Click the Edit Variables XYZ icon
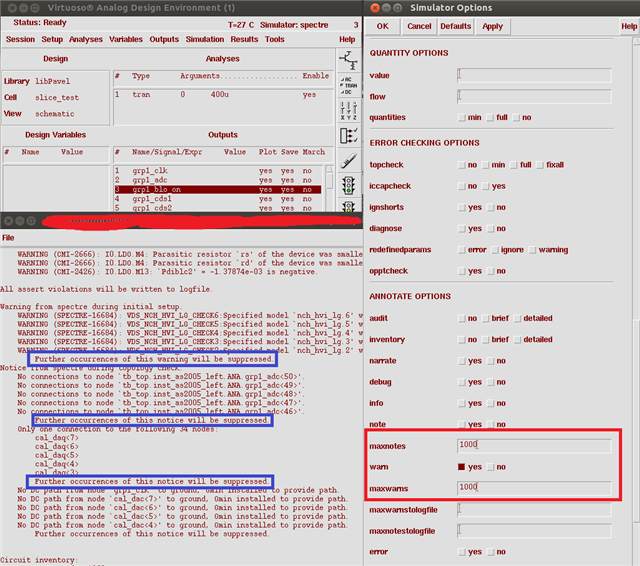The height and width of the screenshot is (566, 640). (x=348, y=109)
